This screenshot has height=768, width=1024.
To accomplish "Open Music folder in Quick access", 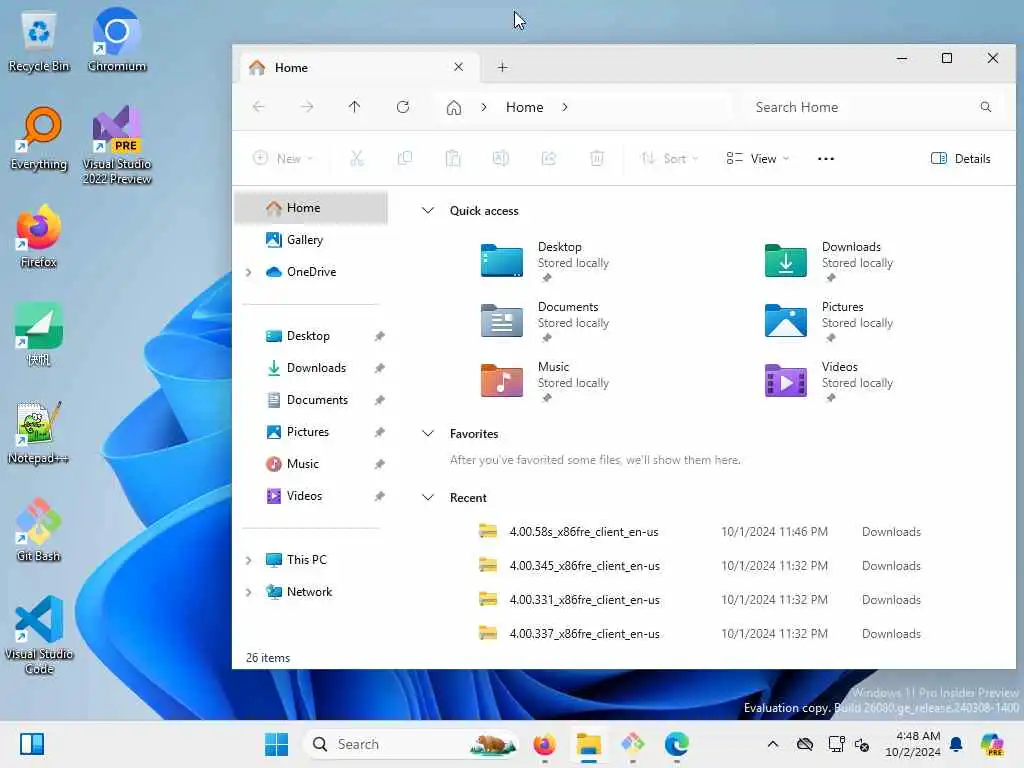I will pos(545,381).
